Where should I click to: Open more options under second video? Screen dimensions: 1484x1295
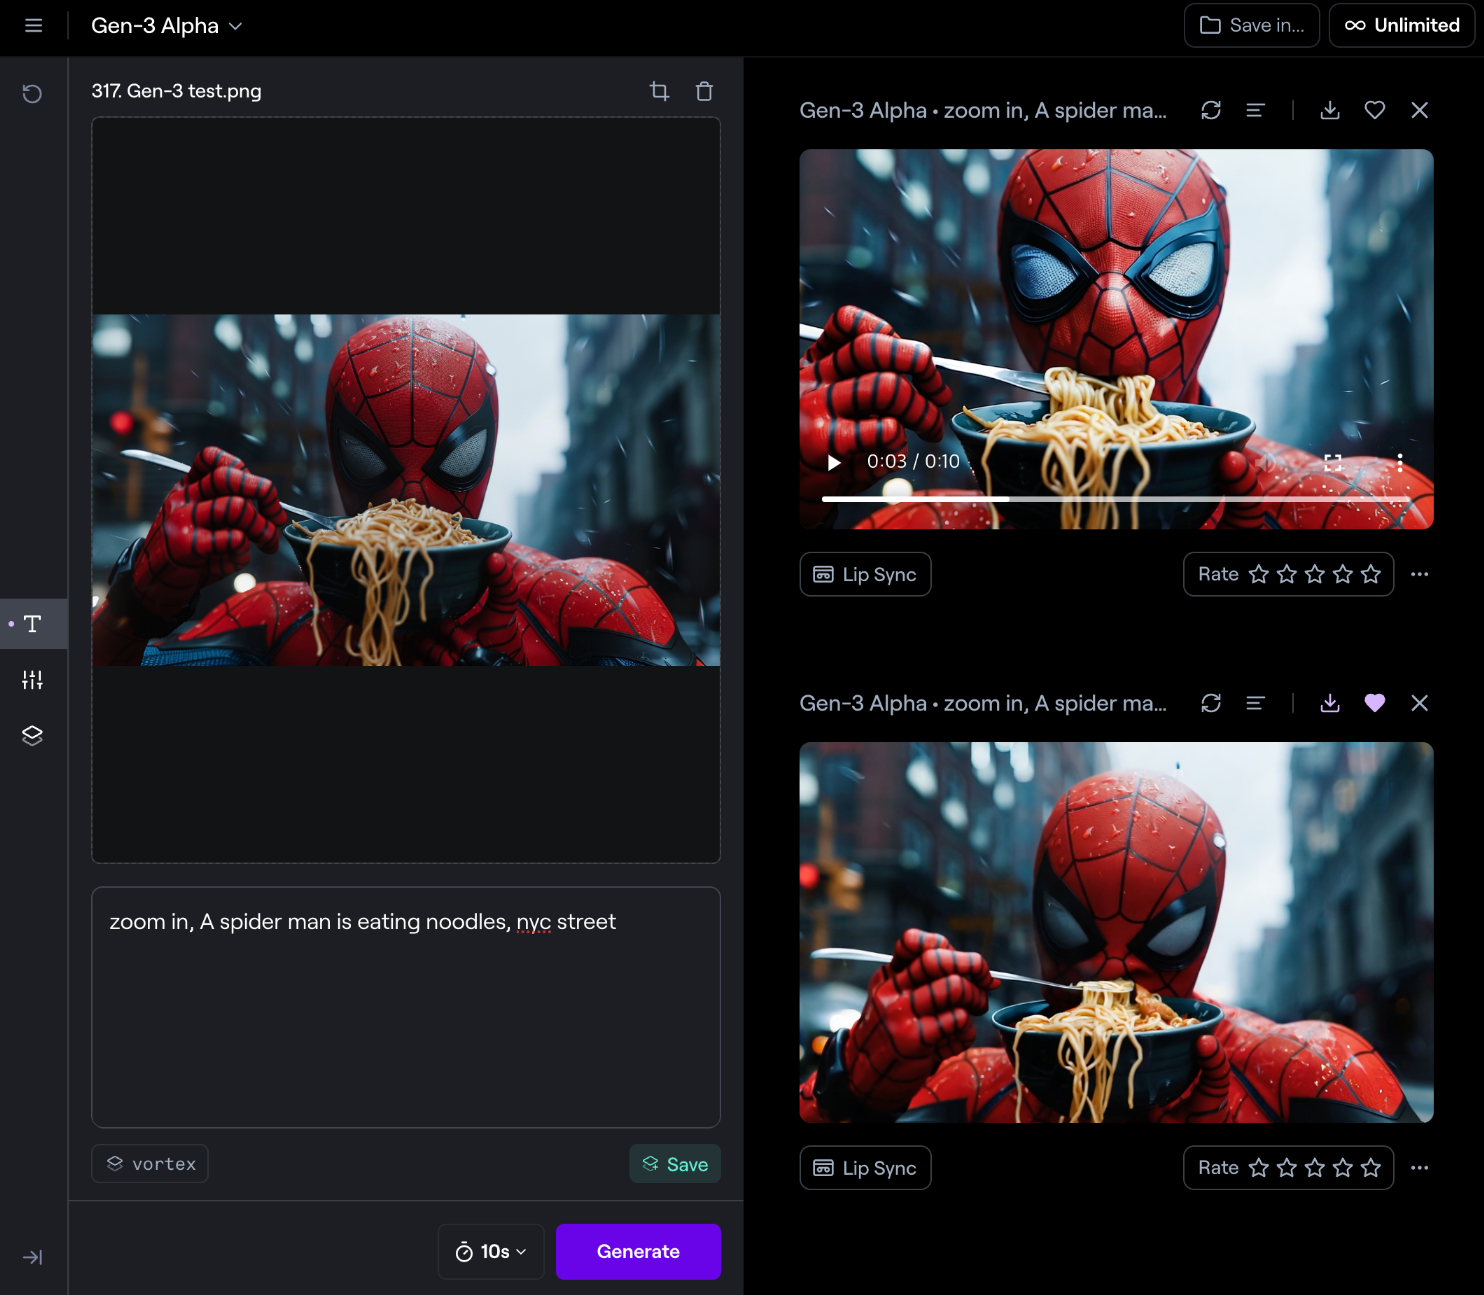click(x=1419, y=1168)
